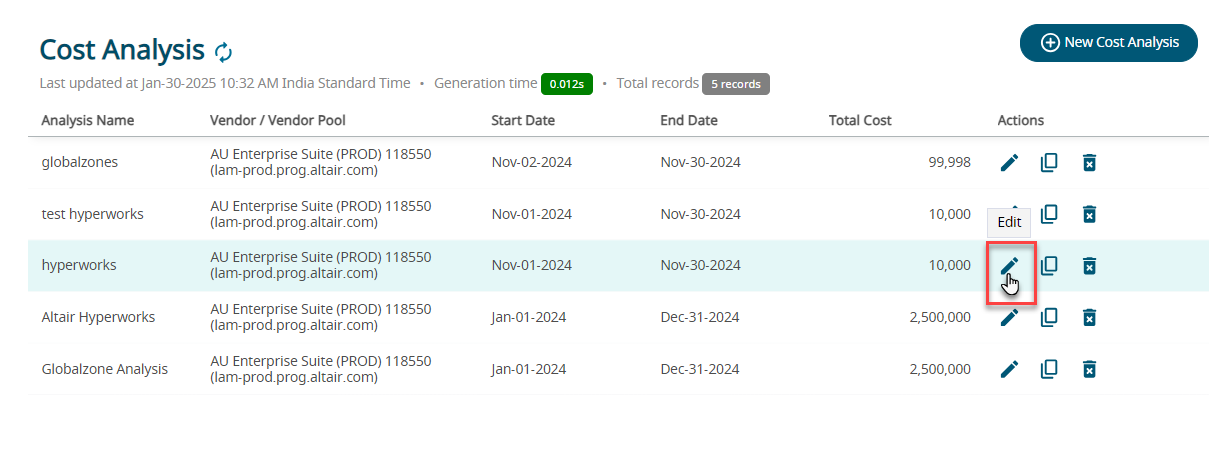Image resolution: width=1221 pixels, height=471 pixels.
Task: Delete the globalzones analysis
Action: tap(1089, 162)
